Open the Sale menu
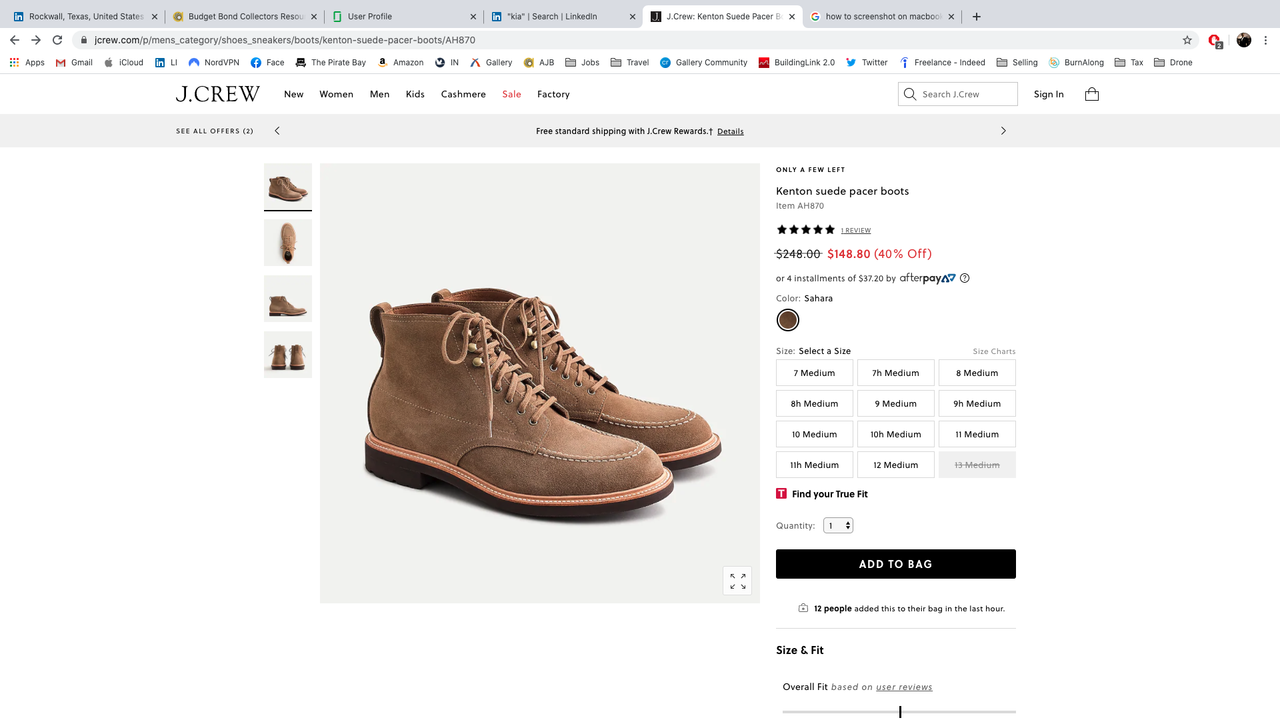The image size is (1280, 720). click(512, 94)
